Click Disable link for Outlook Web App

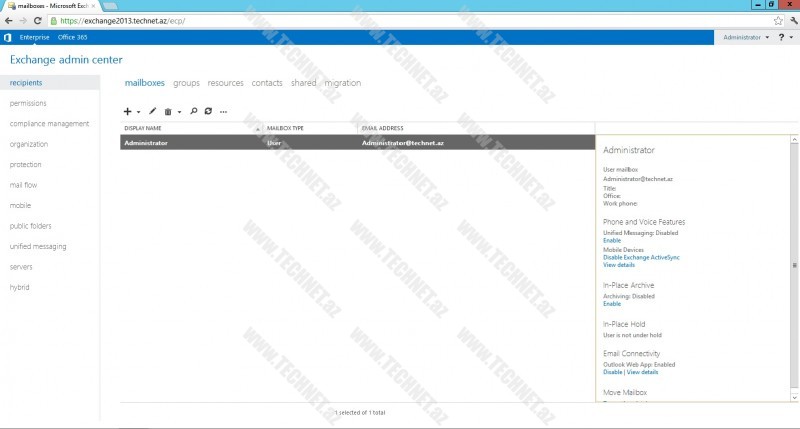pyautogui.click(x=613, y=372)
